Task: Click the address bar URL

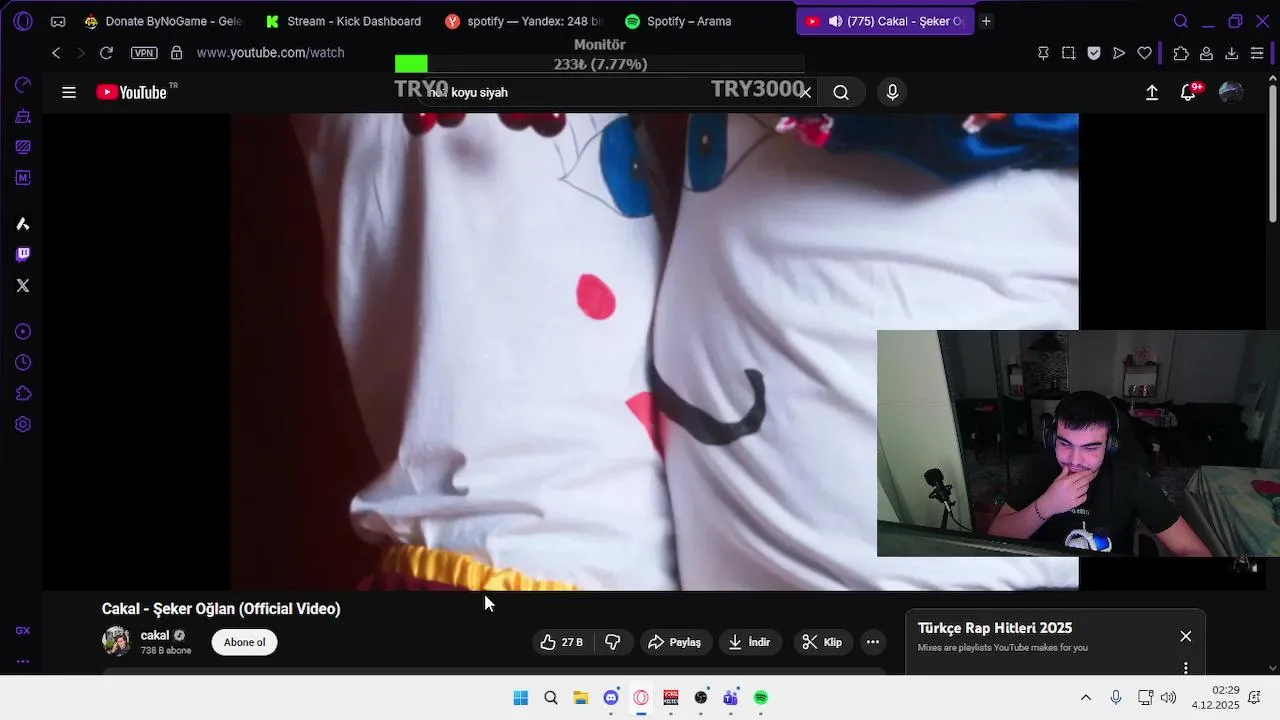Action: [270, 53]
